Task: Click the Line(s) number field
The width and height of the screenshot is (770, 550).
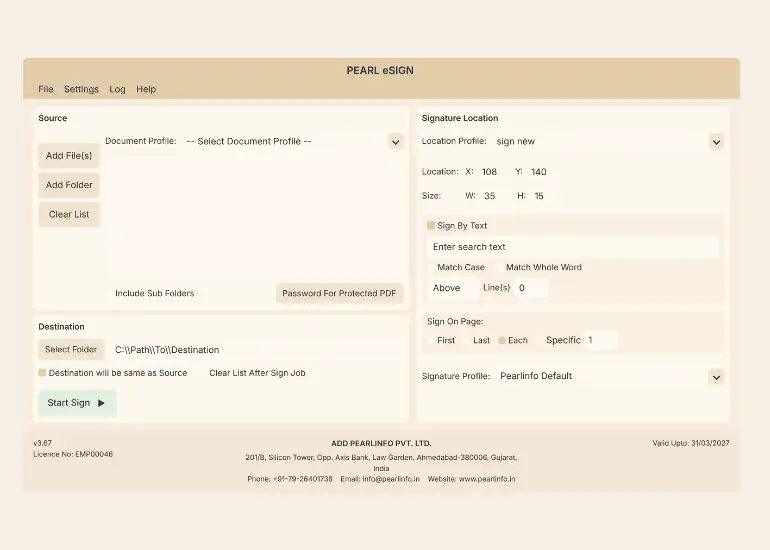Action: coord(531,288)
